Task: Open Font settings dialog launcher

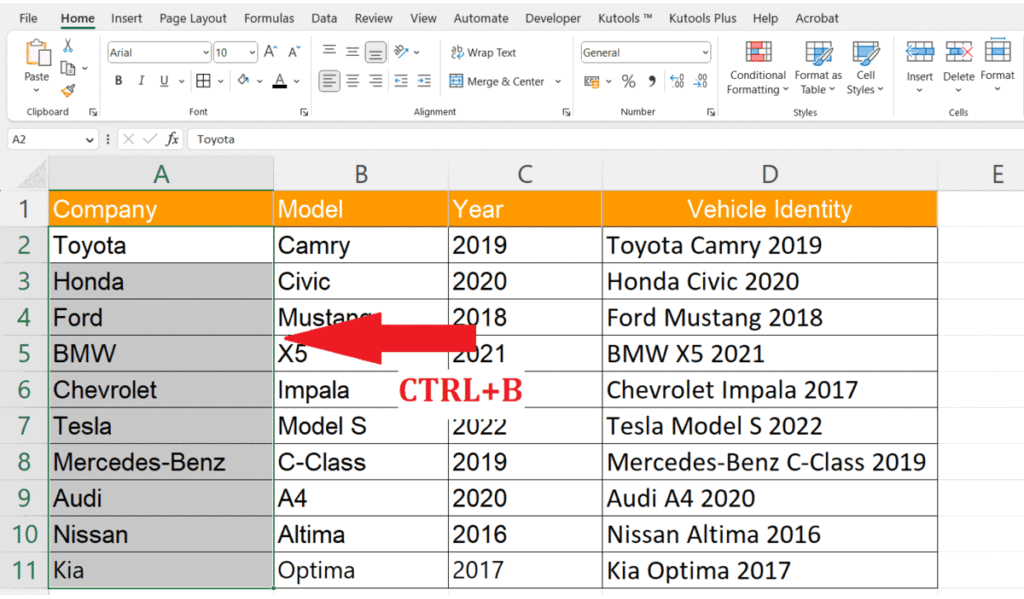Action: click(304, 112)
